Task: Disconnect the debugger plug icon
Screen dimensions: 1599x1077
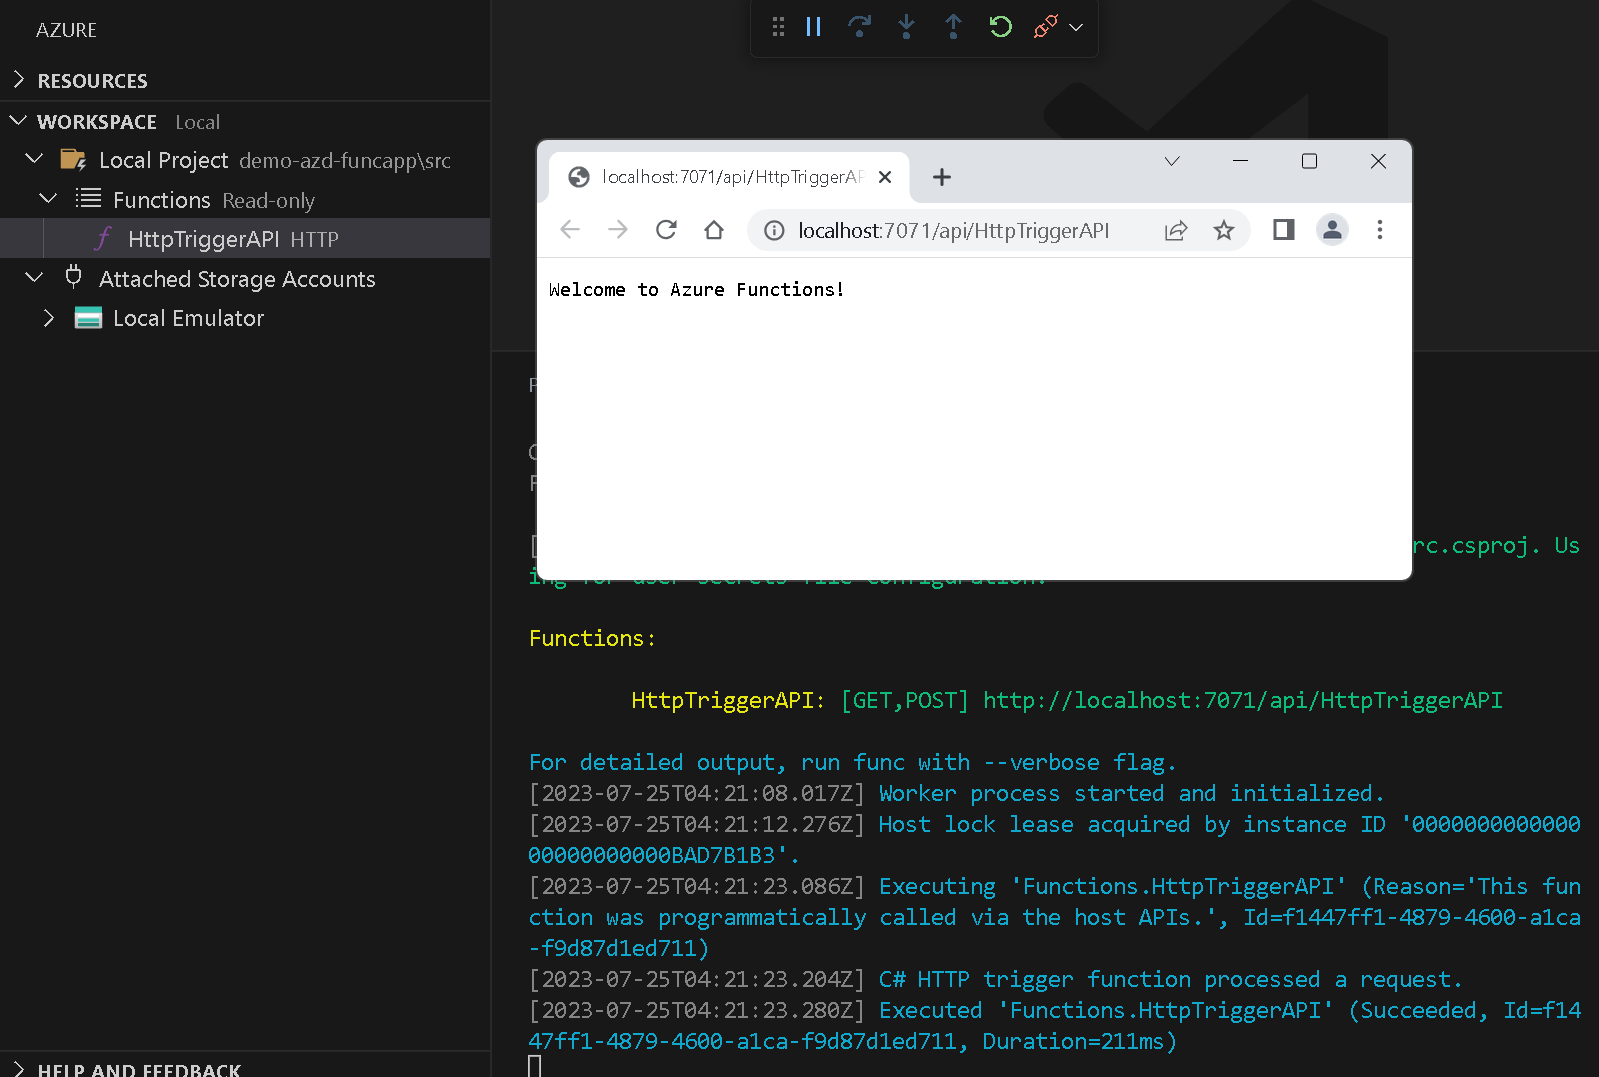Action: coord(1045,27)
